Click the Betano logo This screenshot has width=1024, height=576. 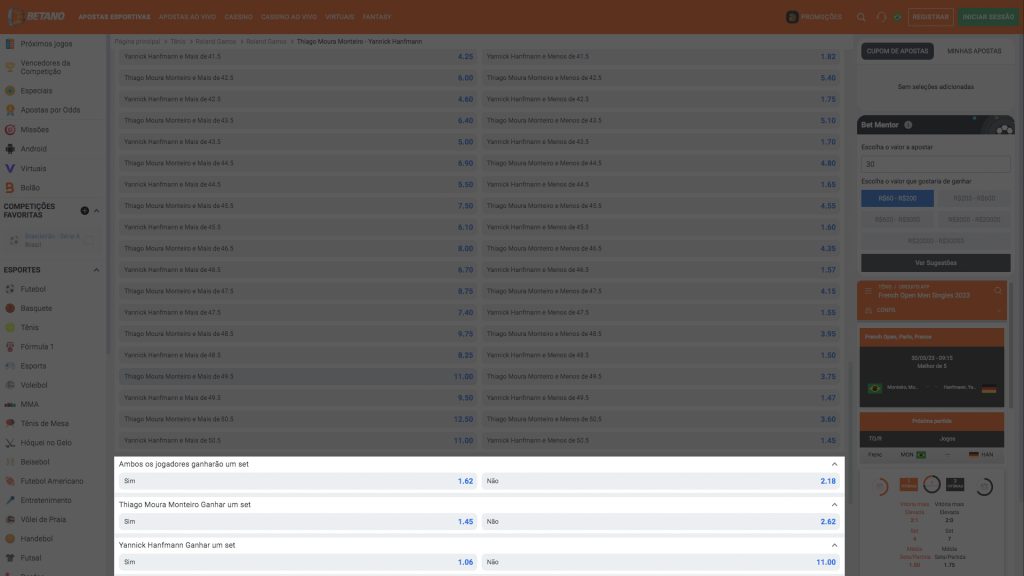pyautogui.click(x=37, y=16)
